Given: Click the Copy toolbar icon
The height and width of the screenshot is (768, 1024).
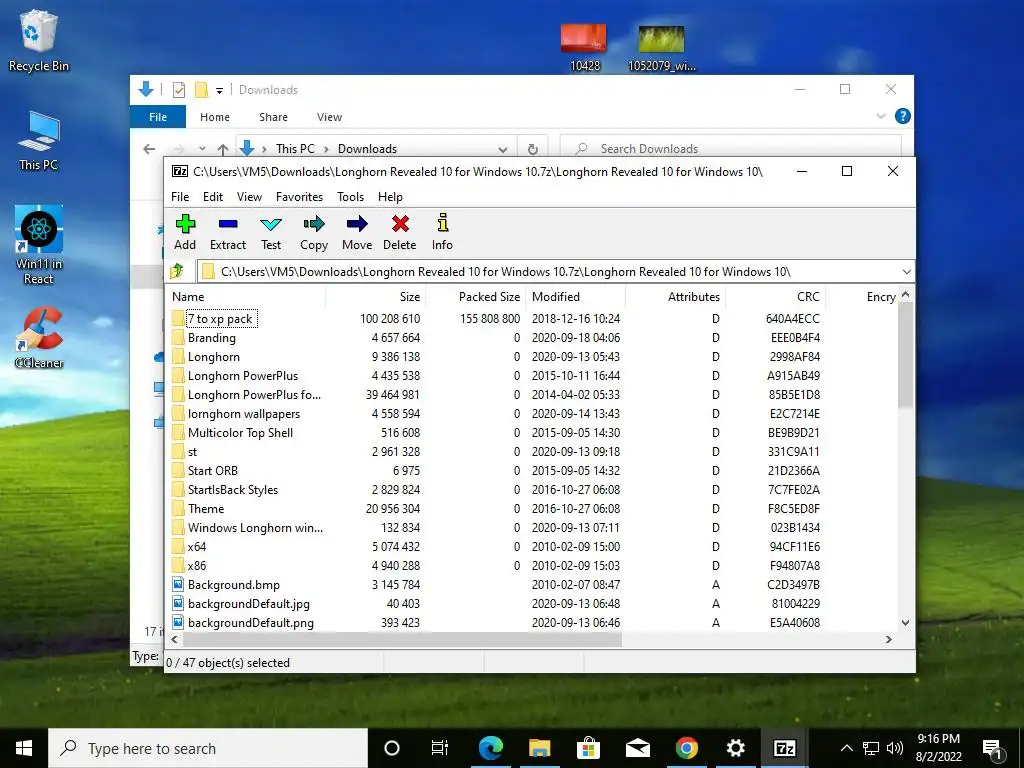Looking at the screenshot, I should pyautogui.click(x=313, y=232).
